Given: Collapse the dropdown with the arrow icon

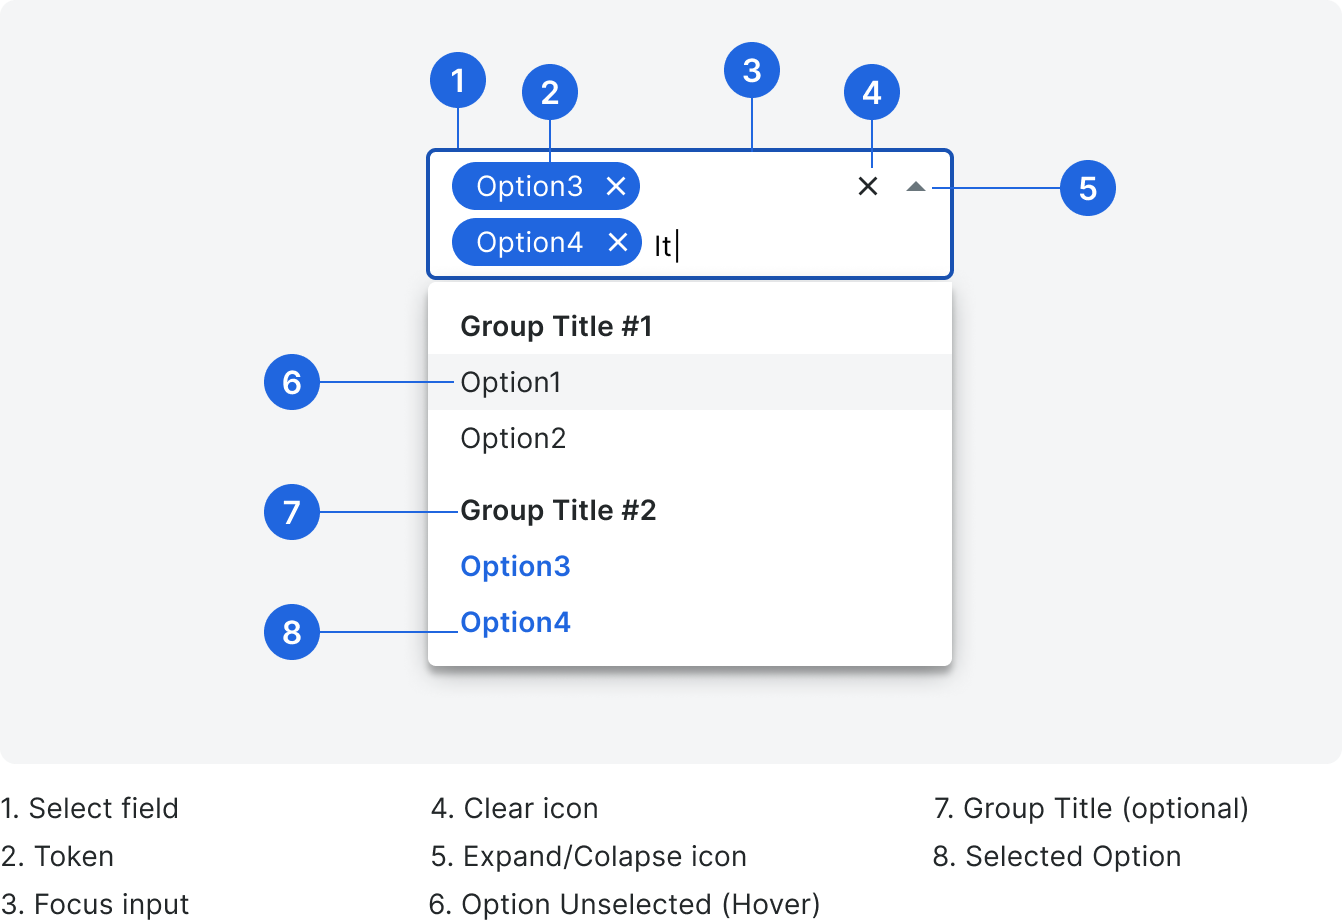Looking at the screenshot, I should [916, 186].
